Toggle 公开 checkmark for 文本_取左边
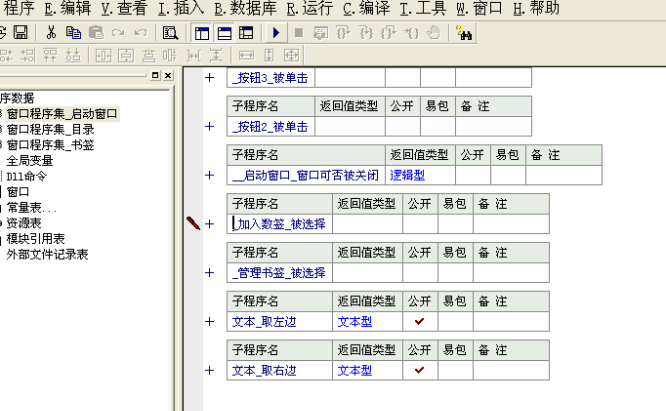 pyautogui.click(x=420, y=321)
